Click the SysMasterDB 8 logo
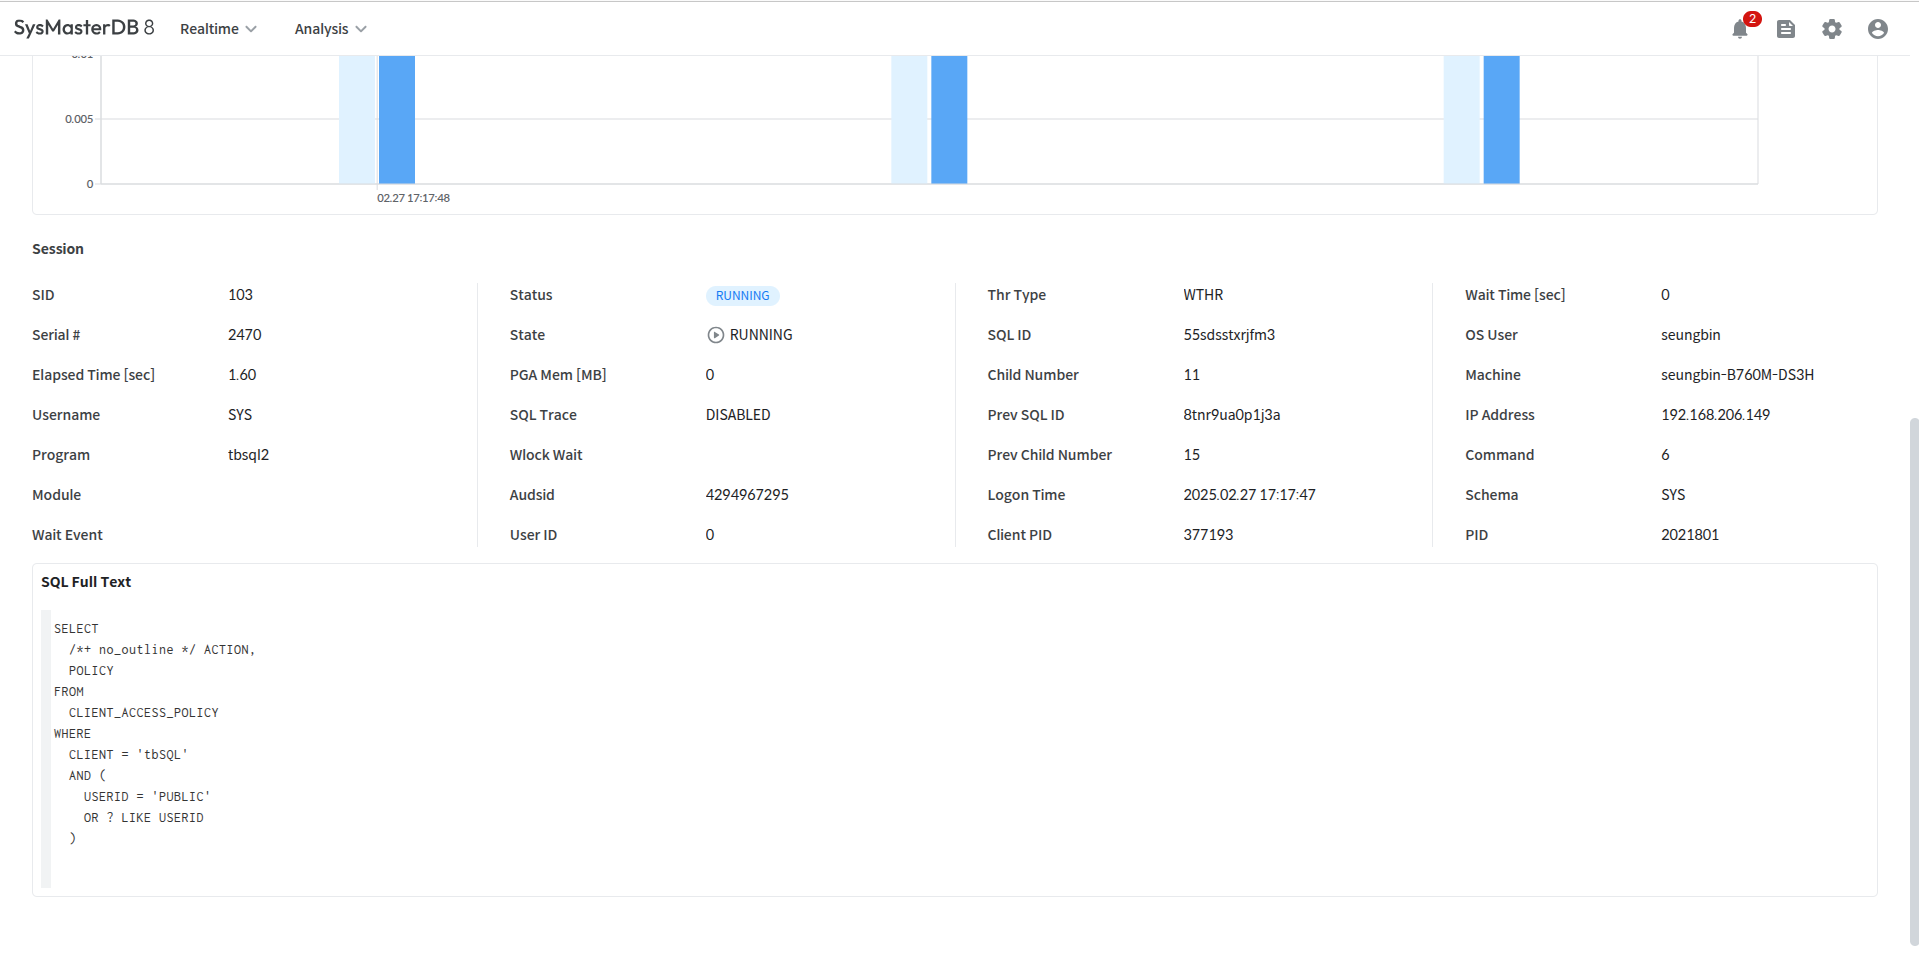Viewport: 1919px width, 958px height. [84, 28]
